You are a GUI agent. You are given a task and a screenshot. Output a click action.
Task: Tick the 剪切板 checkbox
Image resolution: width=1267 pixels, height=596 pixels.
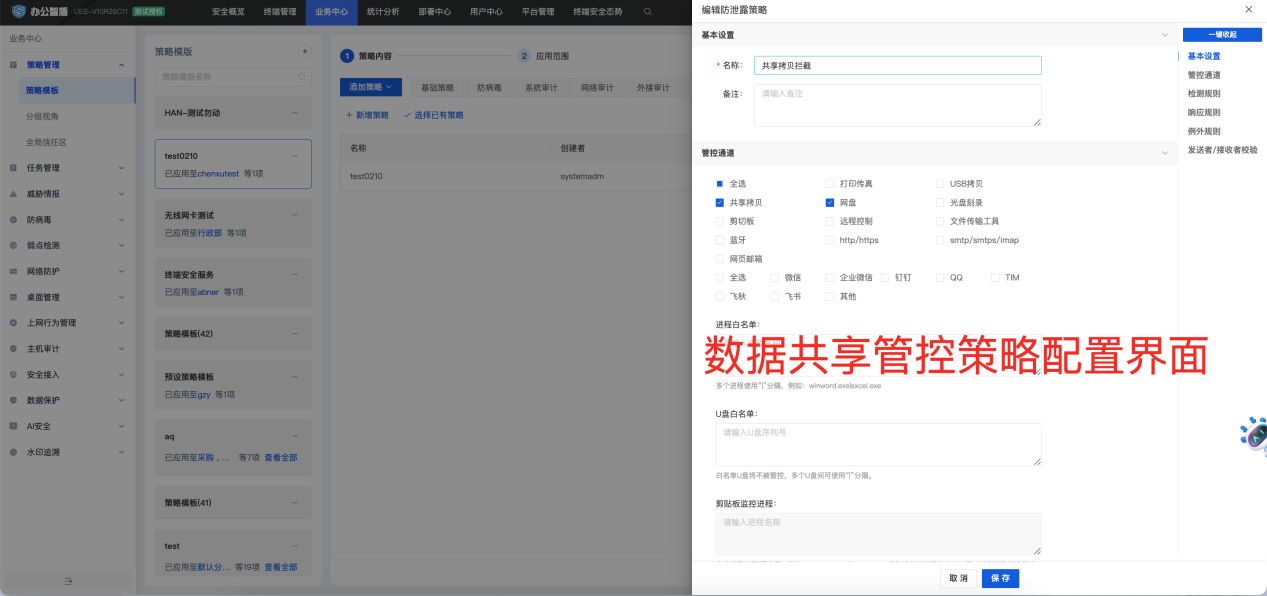(x=720, y=221)
